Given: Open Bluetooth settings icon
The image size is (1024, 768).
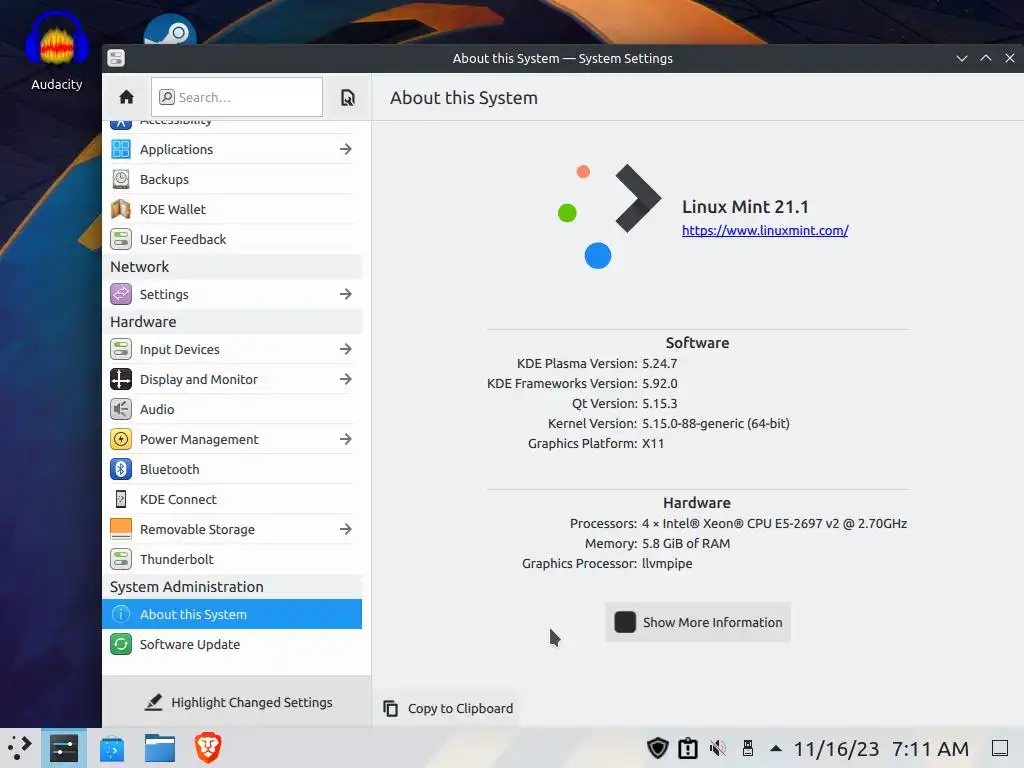Looking at the screenshot, I should pos(121,469).
